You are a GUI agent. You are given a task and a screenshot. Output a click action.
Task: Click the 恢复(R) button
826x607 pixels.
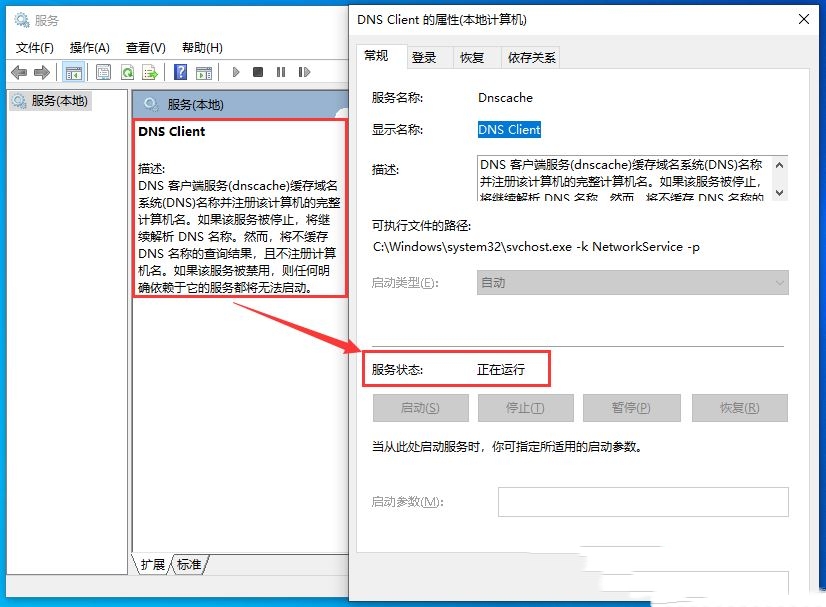(x=736, y=407)
